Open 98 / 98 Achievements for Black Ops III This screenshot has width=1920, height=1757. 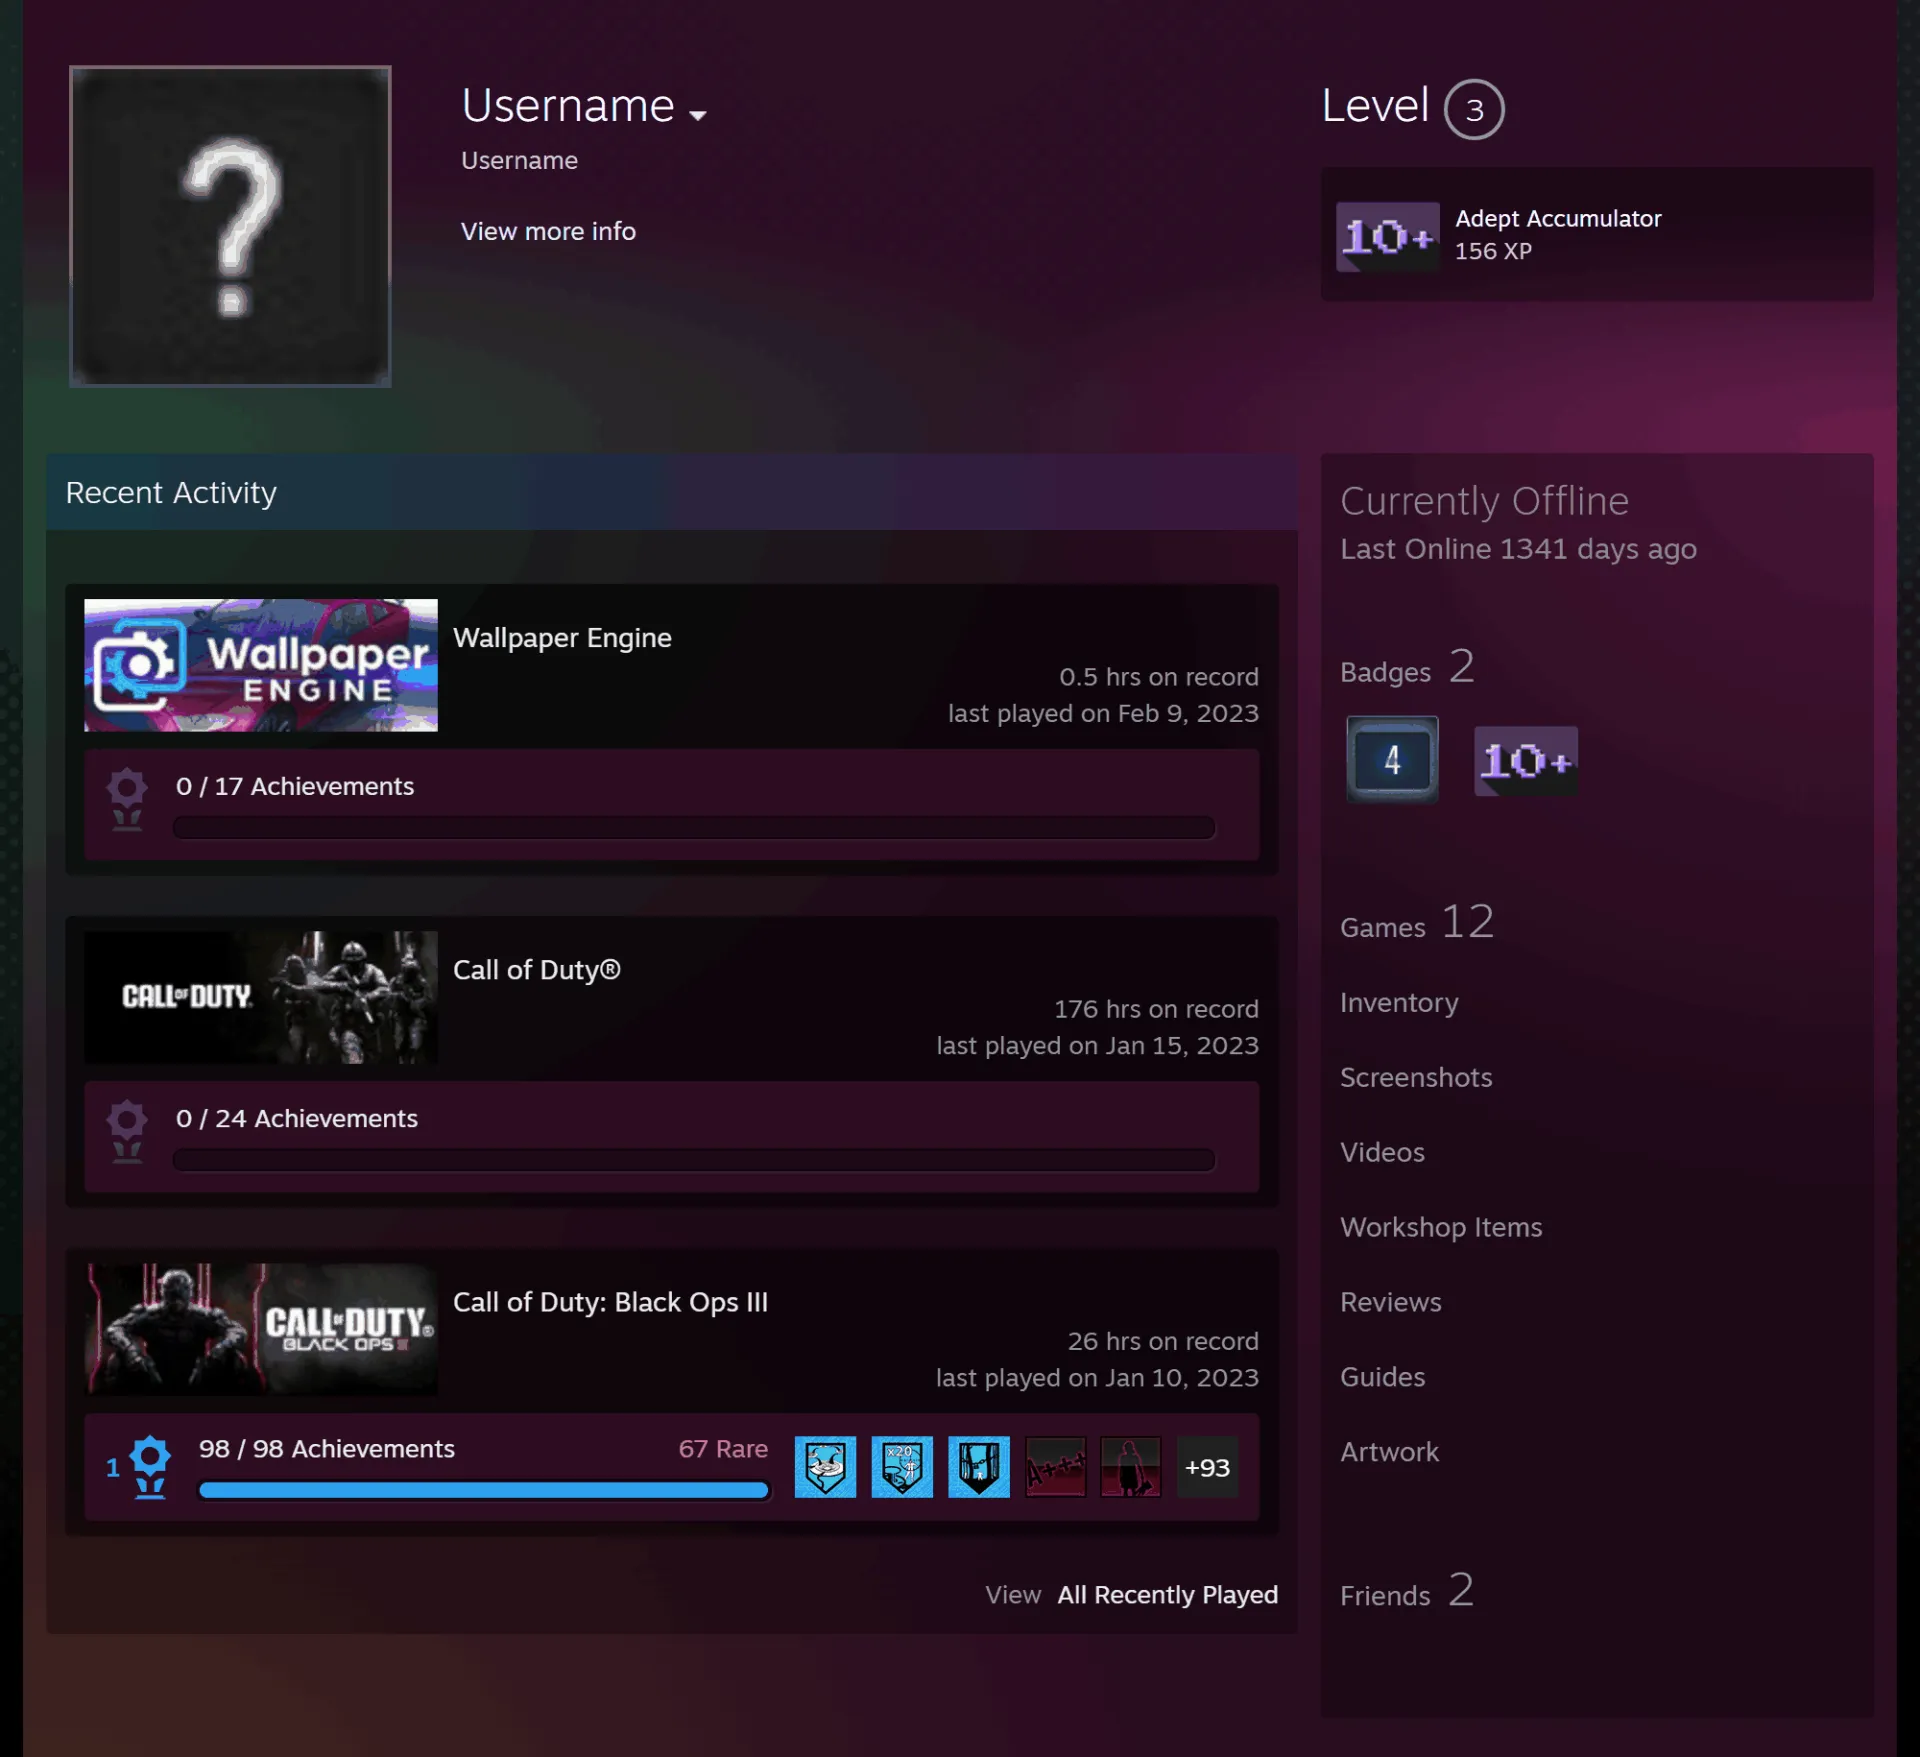(327, 1449)
